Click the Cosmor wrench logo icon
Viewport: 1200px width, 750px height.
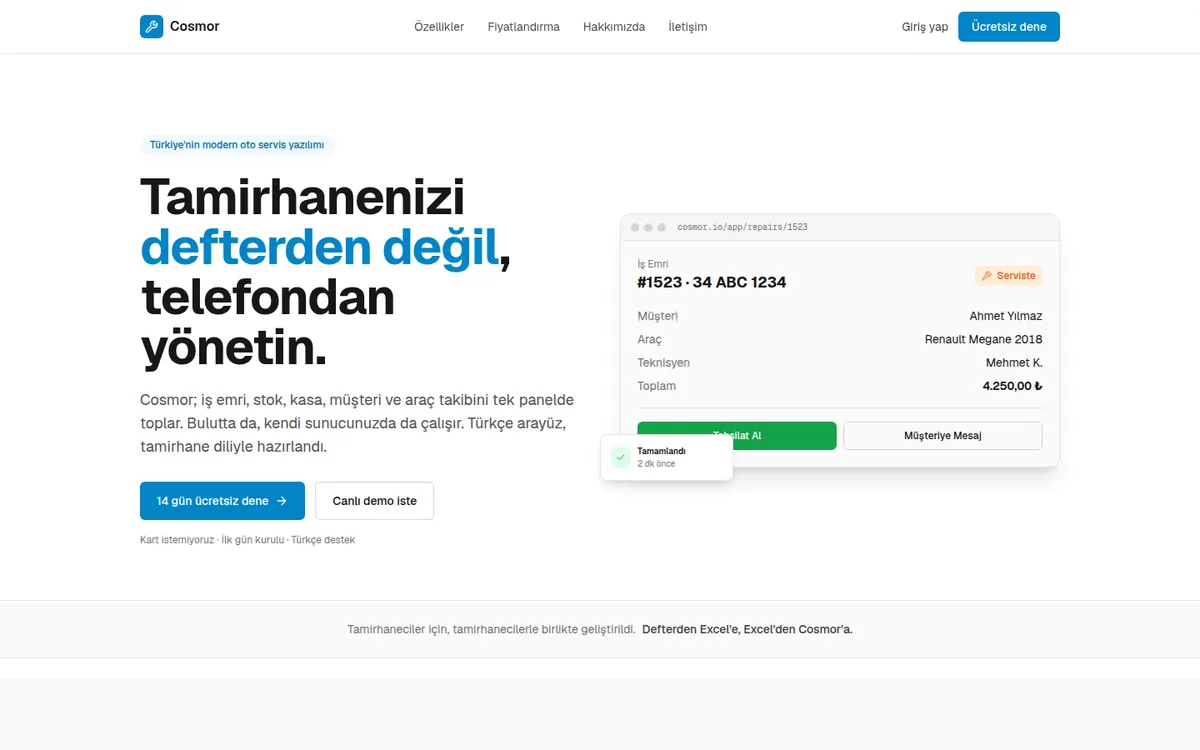(151, 27)
